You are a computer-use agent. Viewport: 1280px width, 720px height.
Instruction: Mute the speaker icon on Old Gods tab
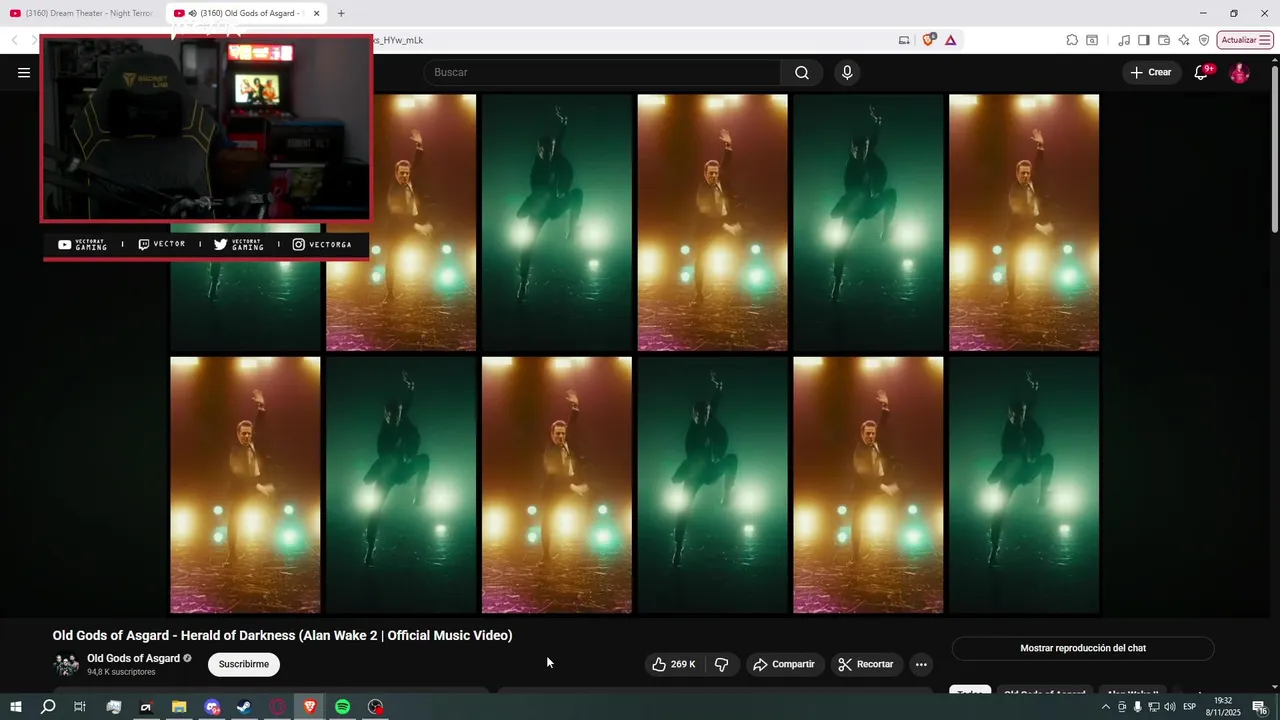click(x=192, y=13)
